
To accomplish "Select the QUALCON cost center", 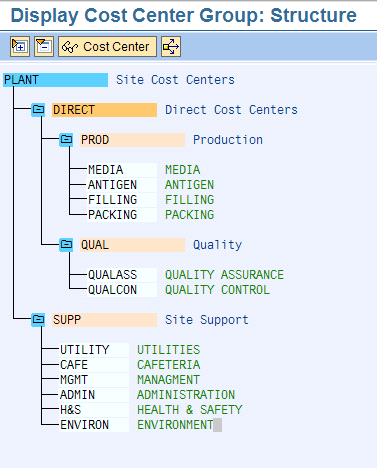I will pos(122,290).
